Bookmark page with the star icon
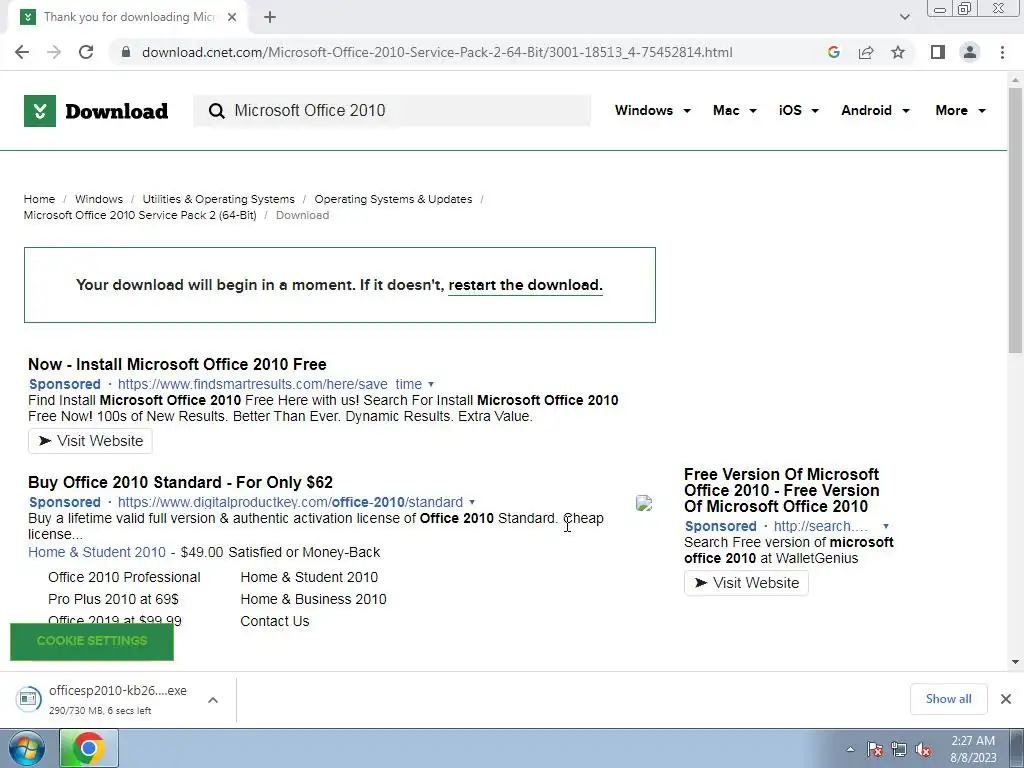The height and width of the screenshot is (768, 1024). click(x=898, y=52)
